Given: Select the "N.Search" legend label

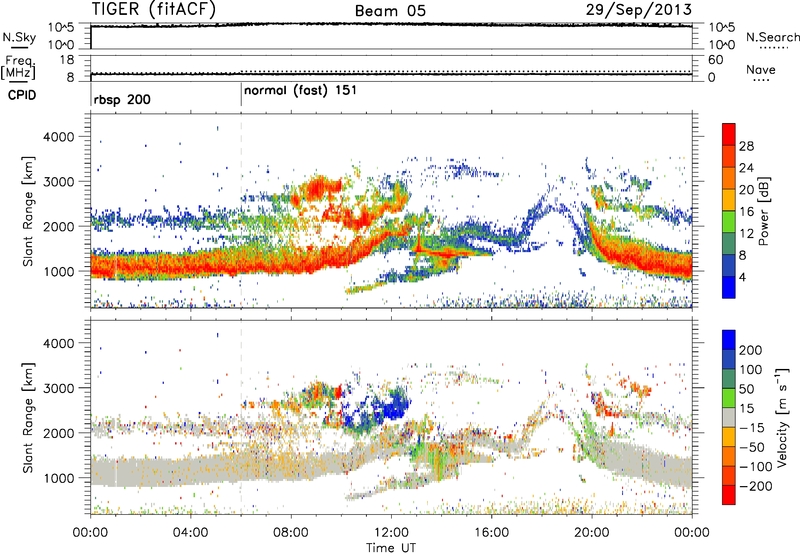Looking at the screenshot, I should click(772, 37).
